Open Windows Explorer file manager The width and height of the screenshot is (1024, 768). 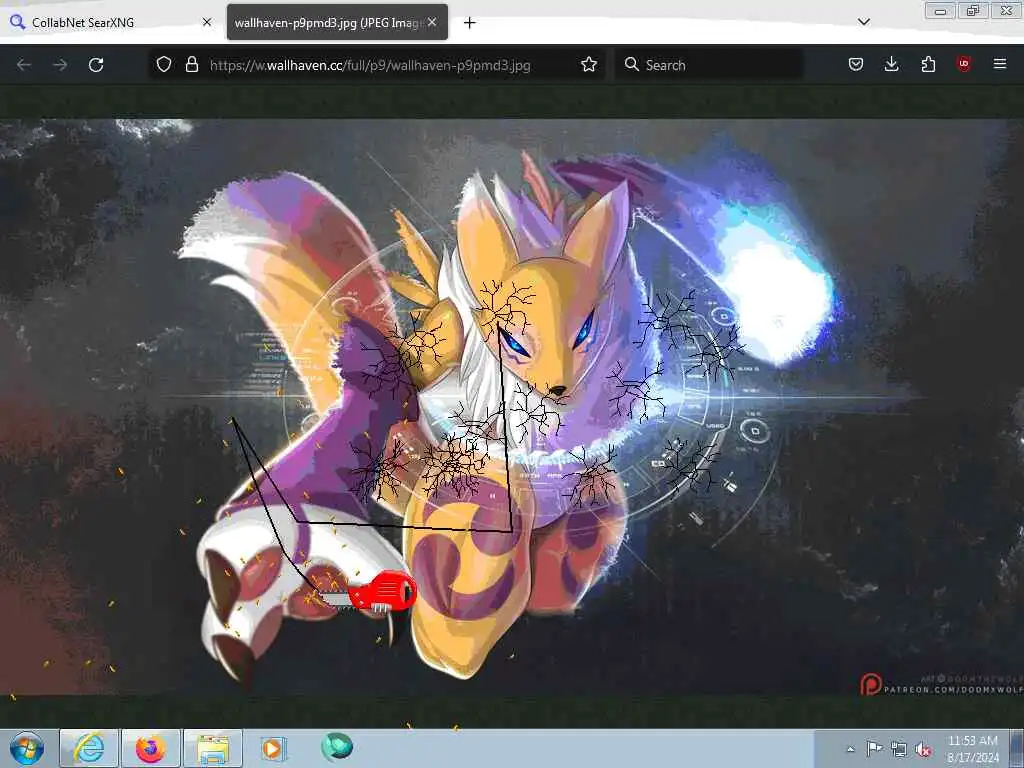213,748
